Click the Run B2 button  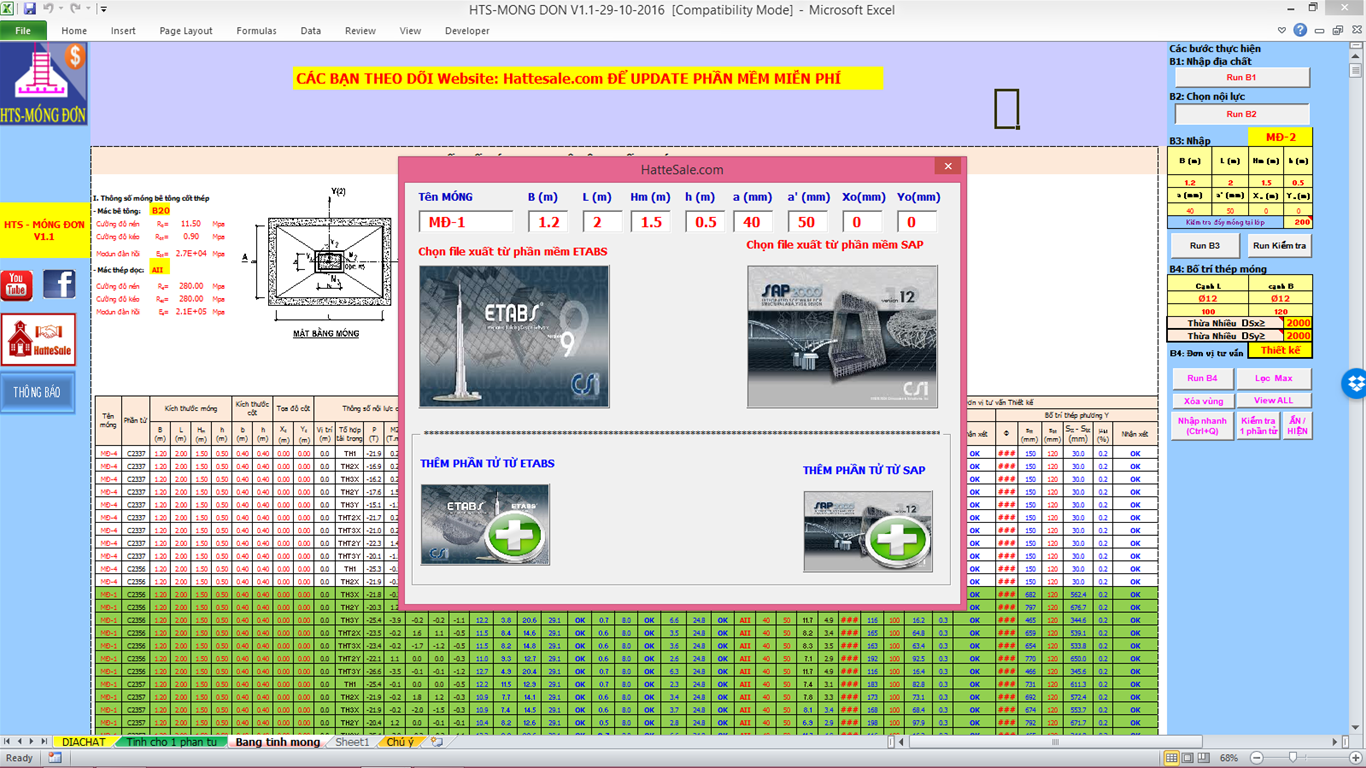(1241, 114)
